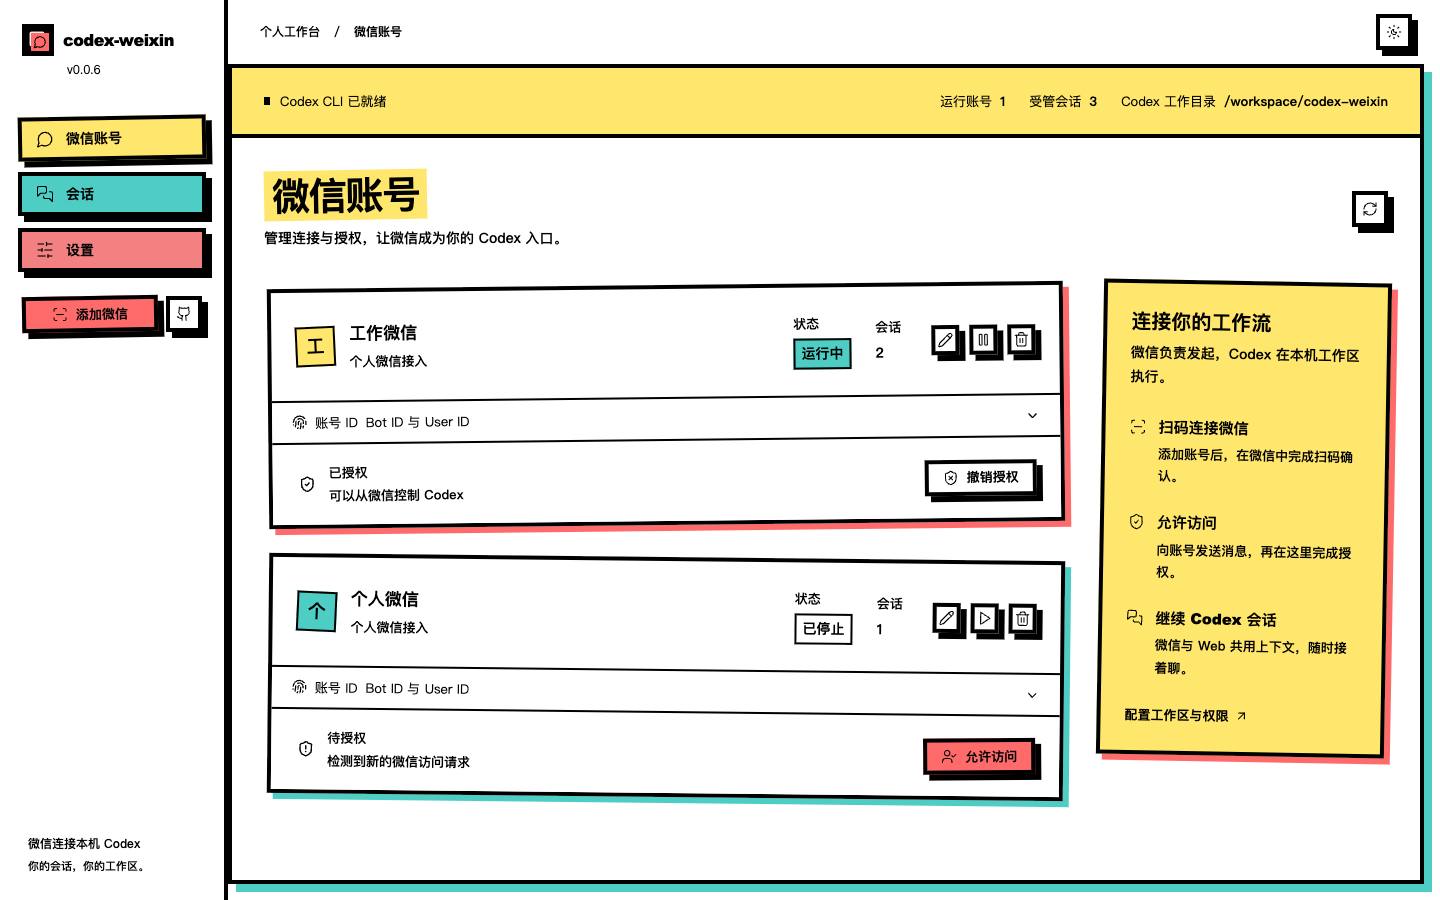The height and width of the screenshot is (900, 1440).
Task: Click the Codex CLI 已就绪 status text
Action: tap(333, 101)
